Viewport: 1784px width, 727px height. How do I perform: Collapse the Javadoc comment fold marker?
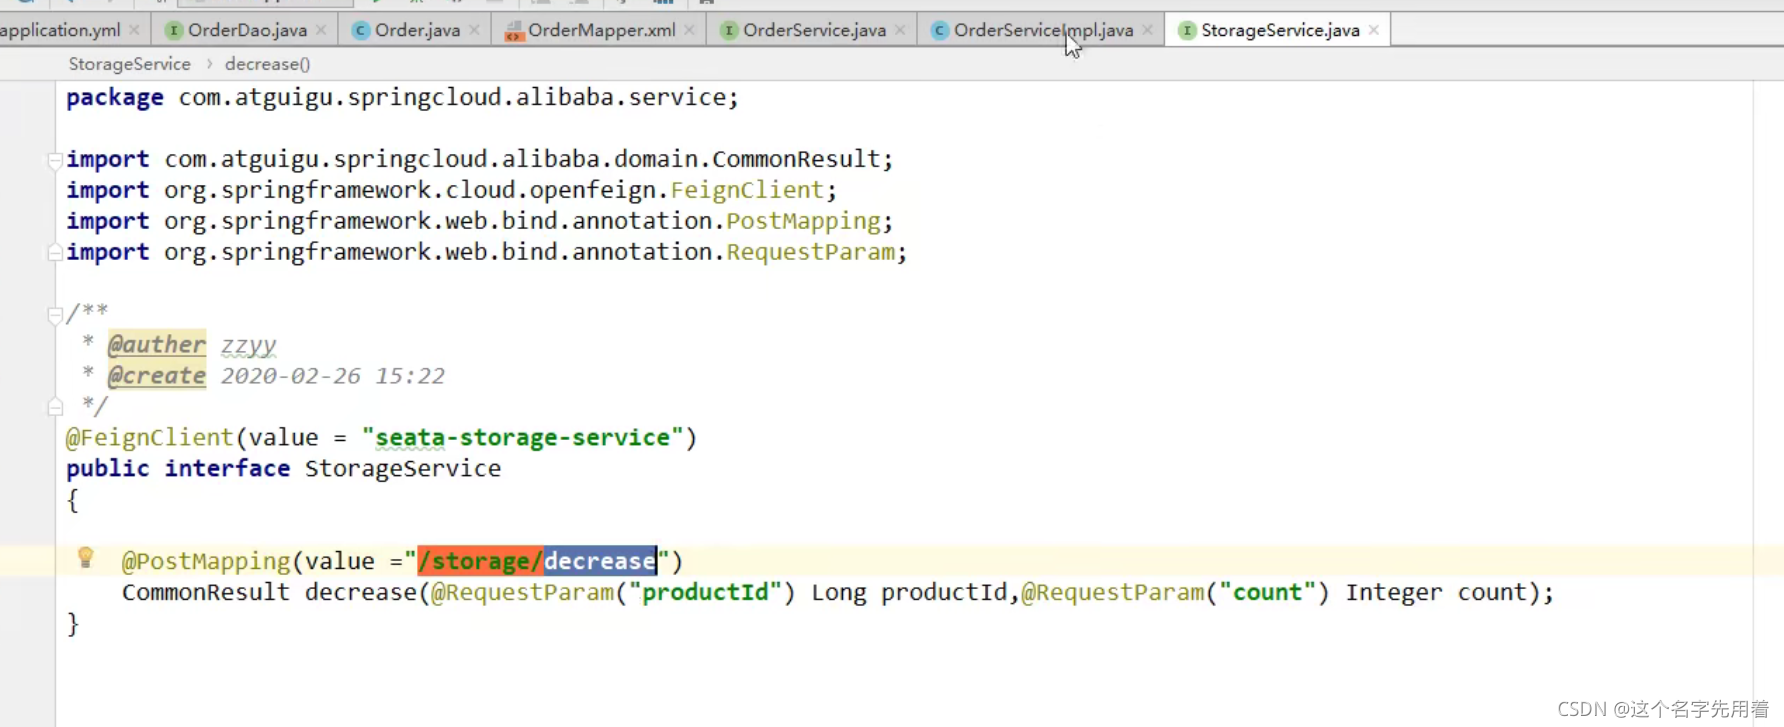click(x=55, y=315)
